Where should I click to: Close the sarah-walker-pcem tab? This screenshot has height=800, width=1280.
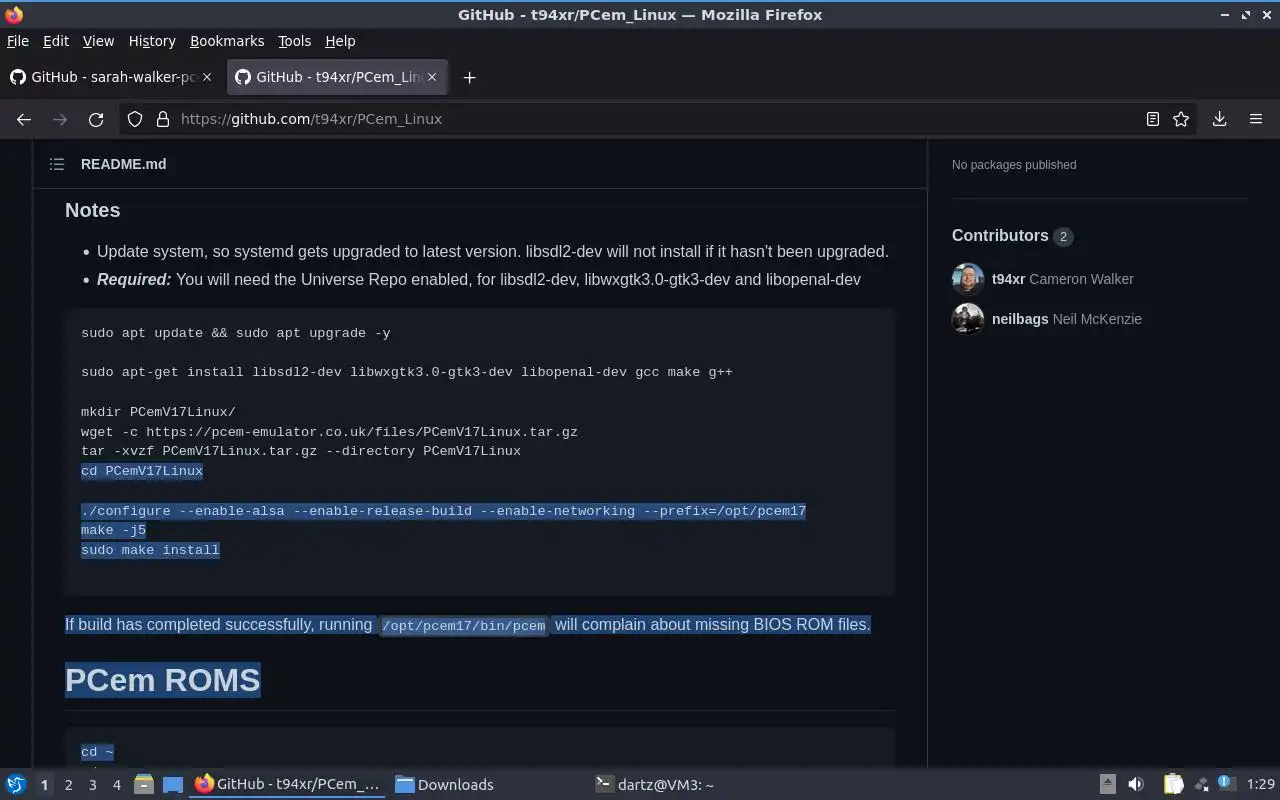pyautogui.click(x=207, y=77)
